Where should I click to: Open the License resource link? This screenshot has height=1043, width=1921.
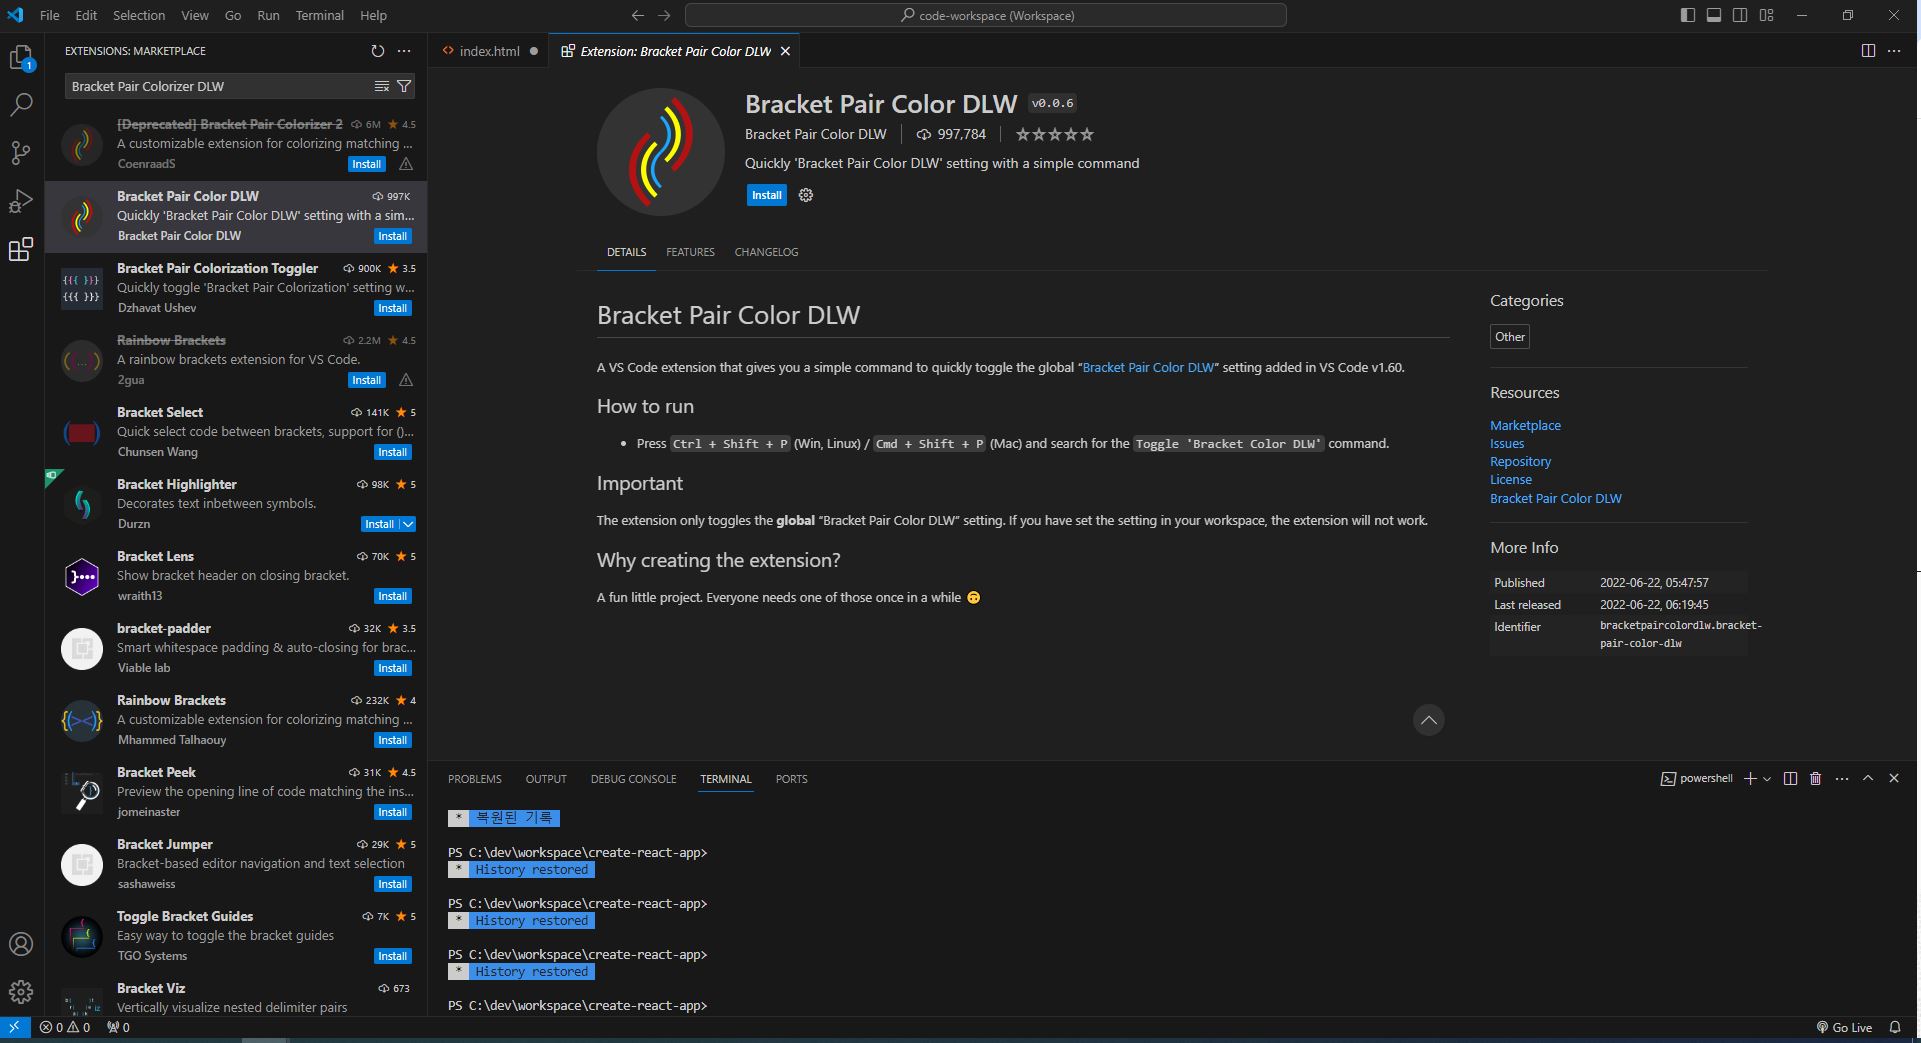pos(1510,479)
